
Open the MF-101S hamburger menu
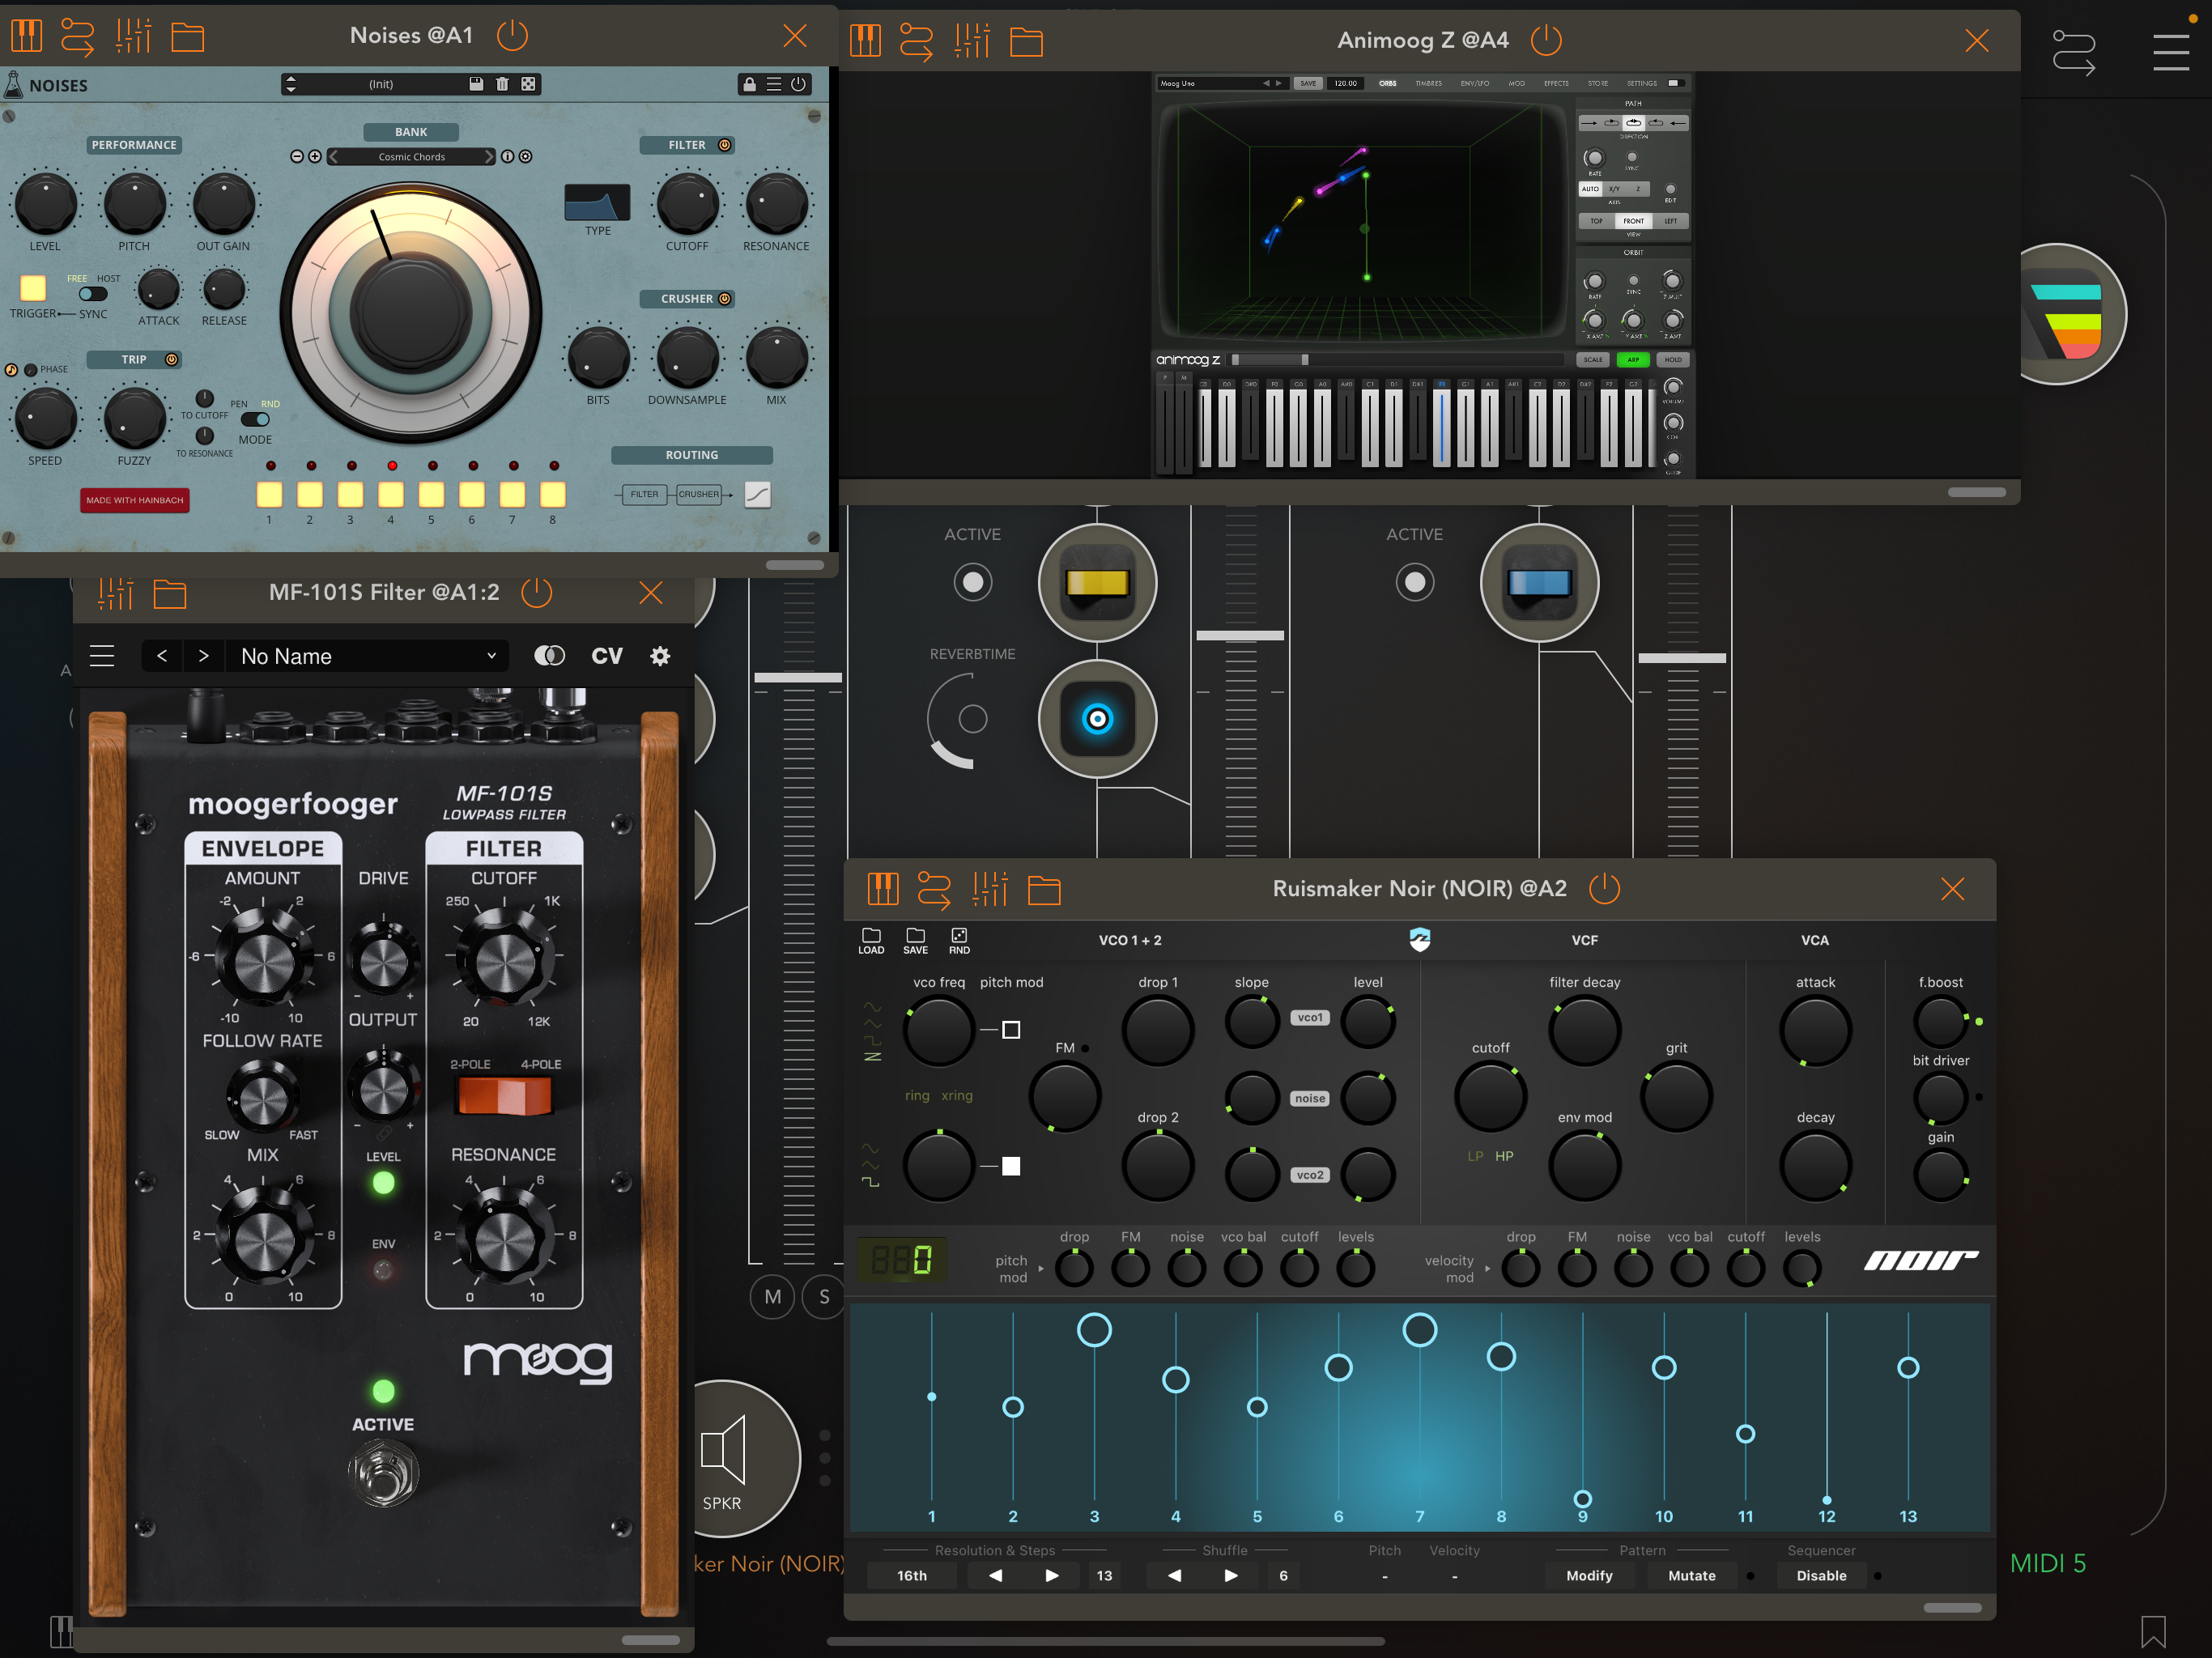click(102, 656)
